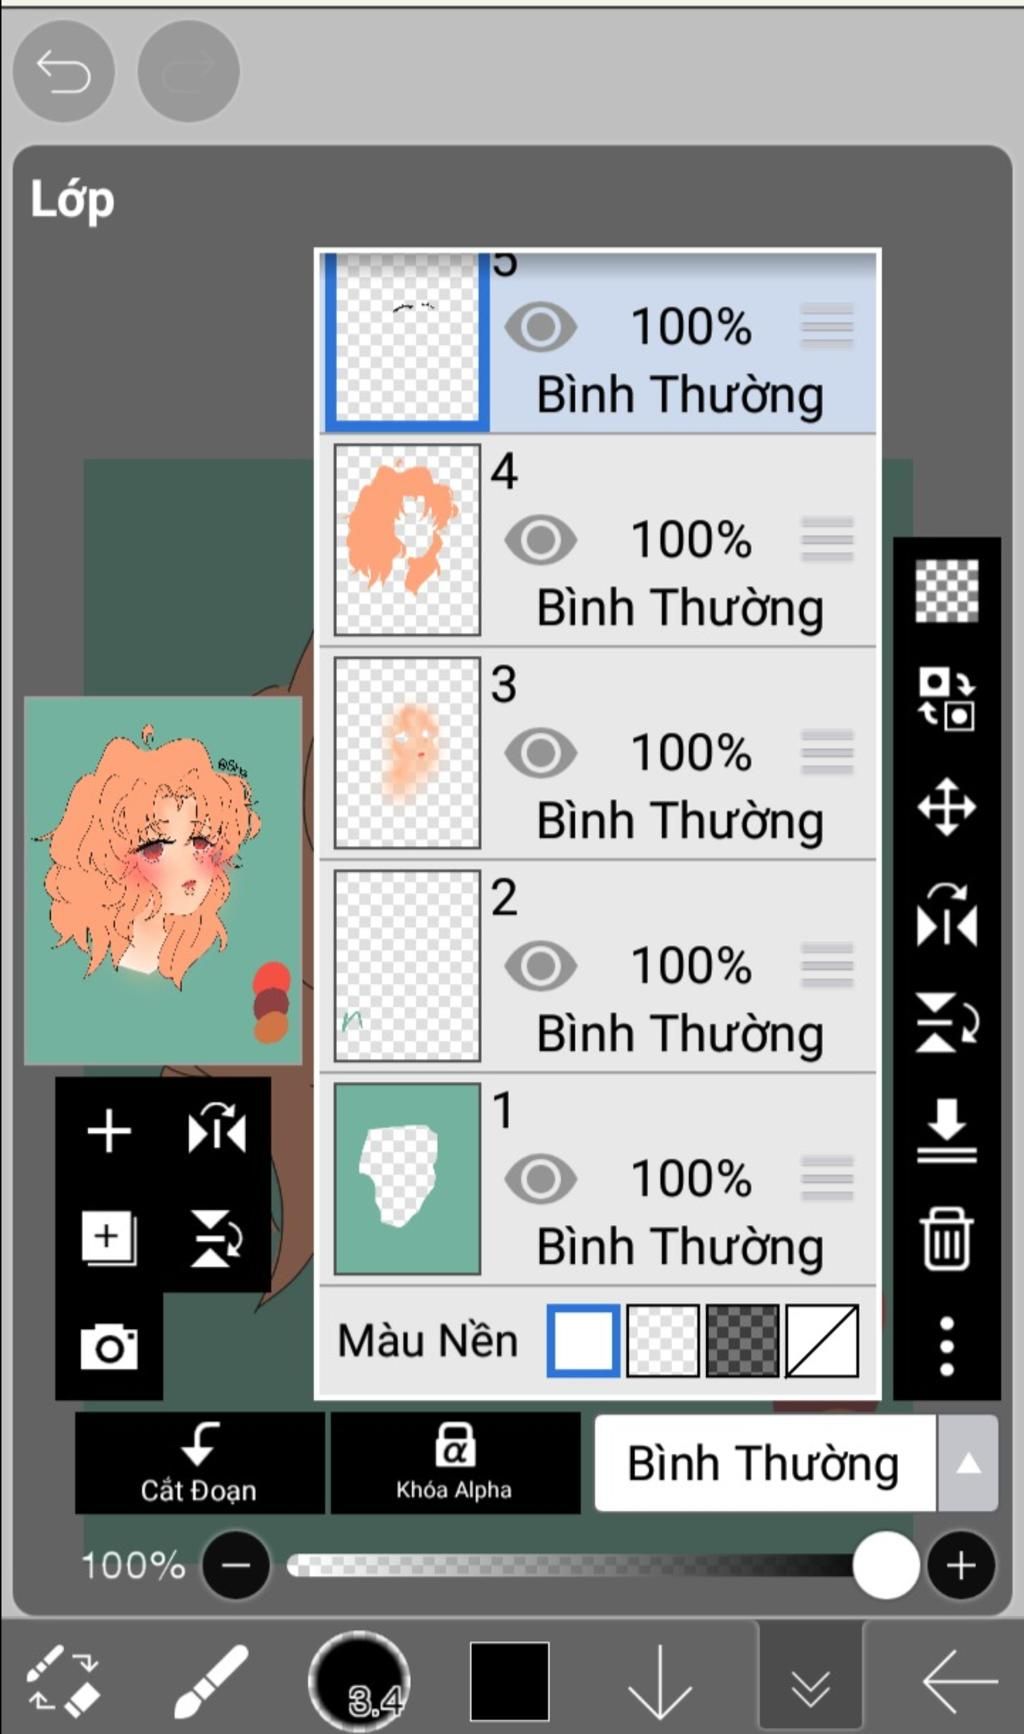Toggle layer 3 eye icon
The width and height of the screenshot is (1024, 1734).
pyautogui.click(x=540, y=753)
